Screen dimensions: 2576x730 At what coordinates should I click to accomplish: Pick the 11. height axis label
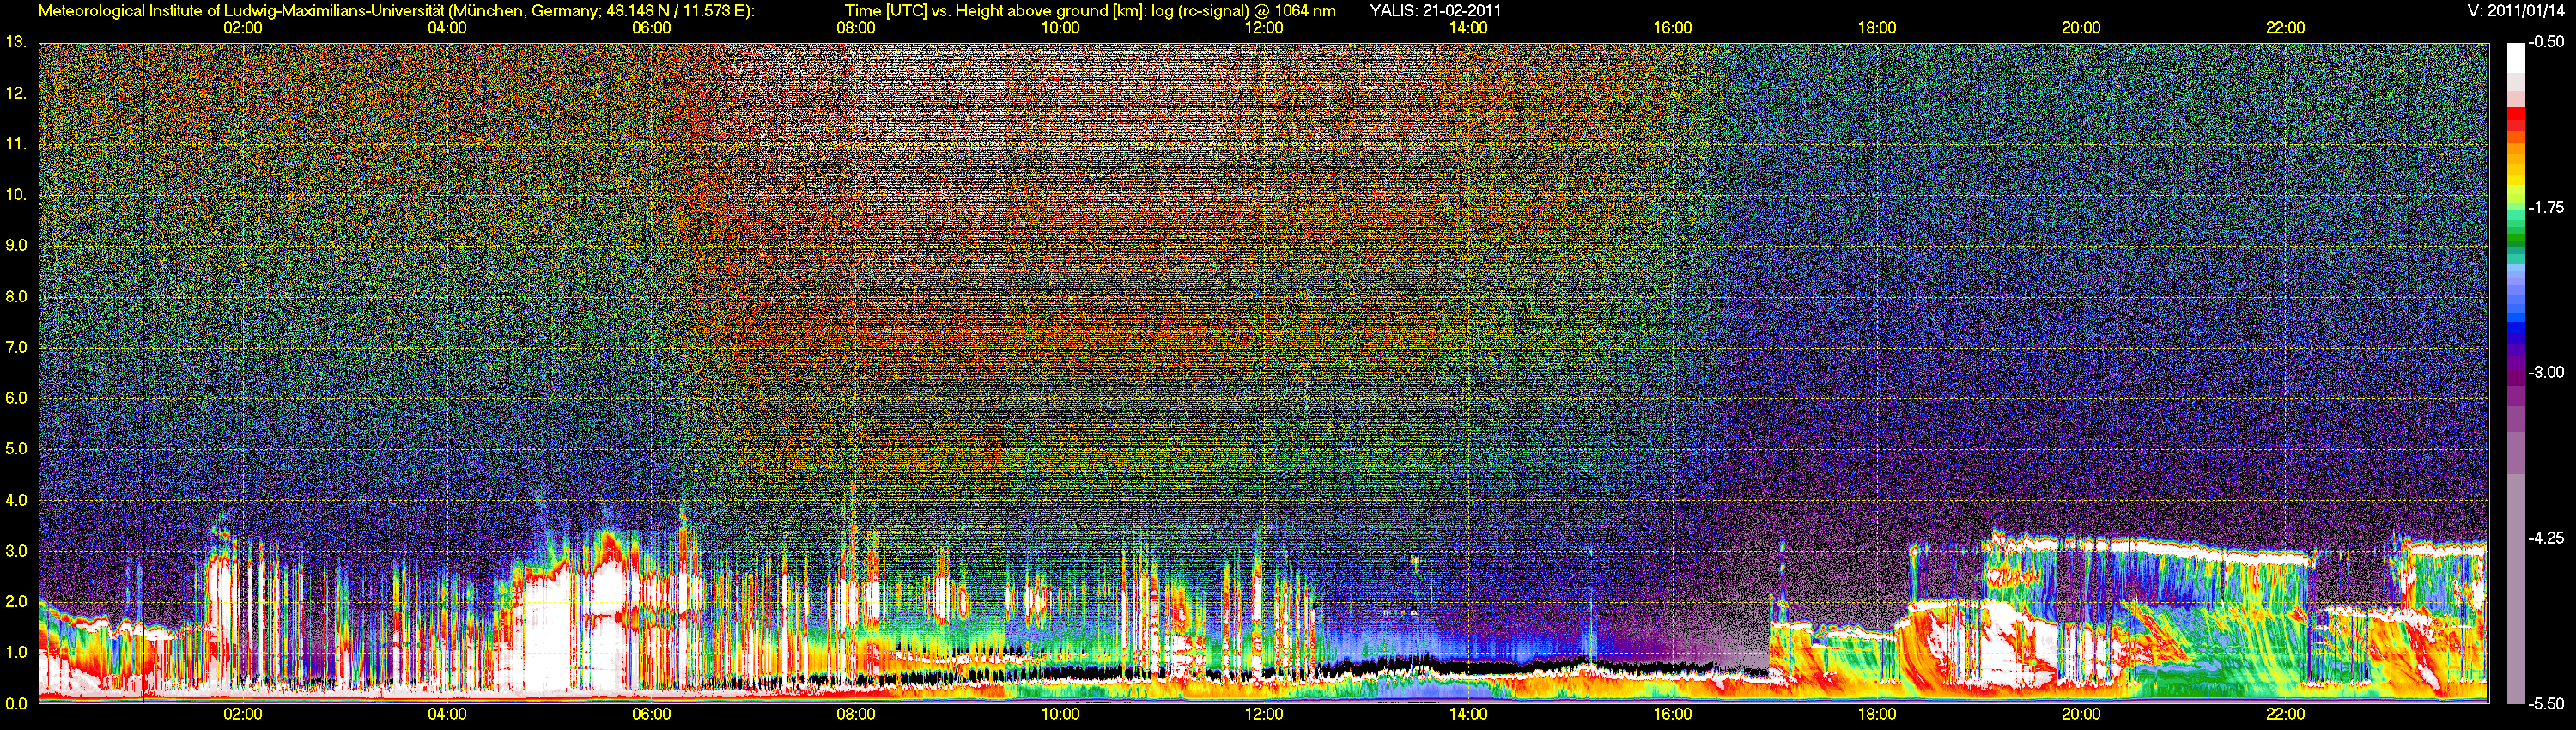[x=16, y=144]
